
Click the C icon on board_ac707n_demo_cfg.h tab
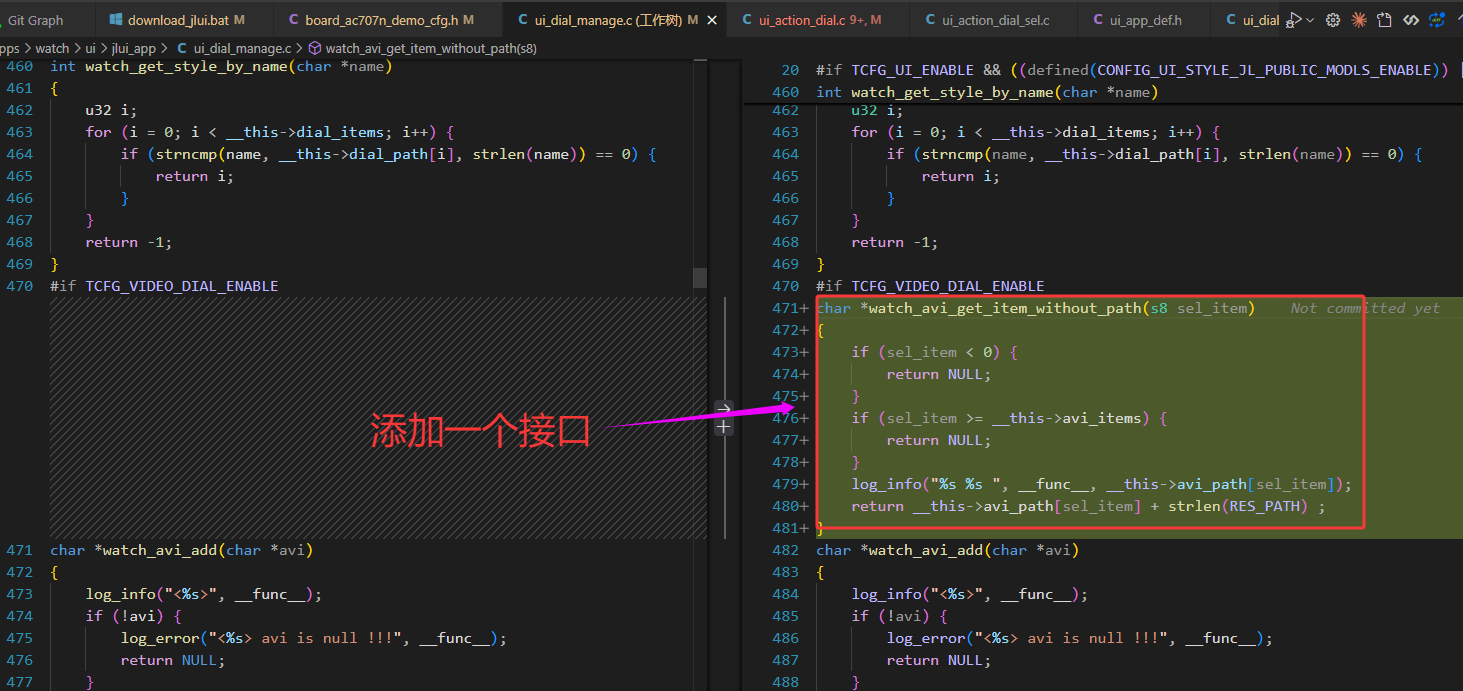[x=294, y=20]
